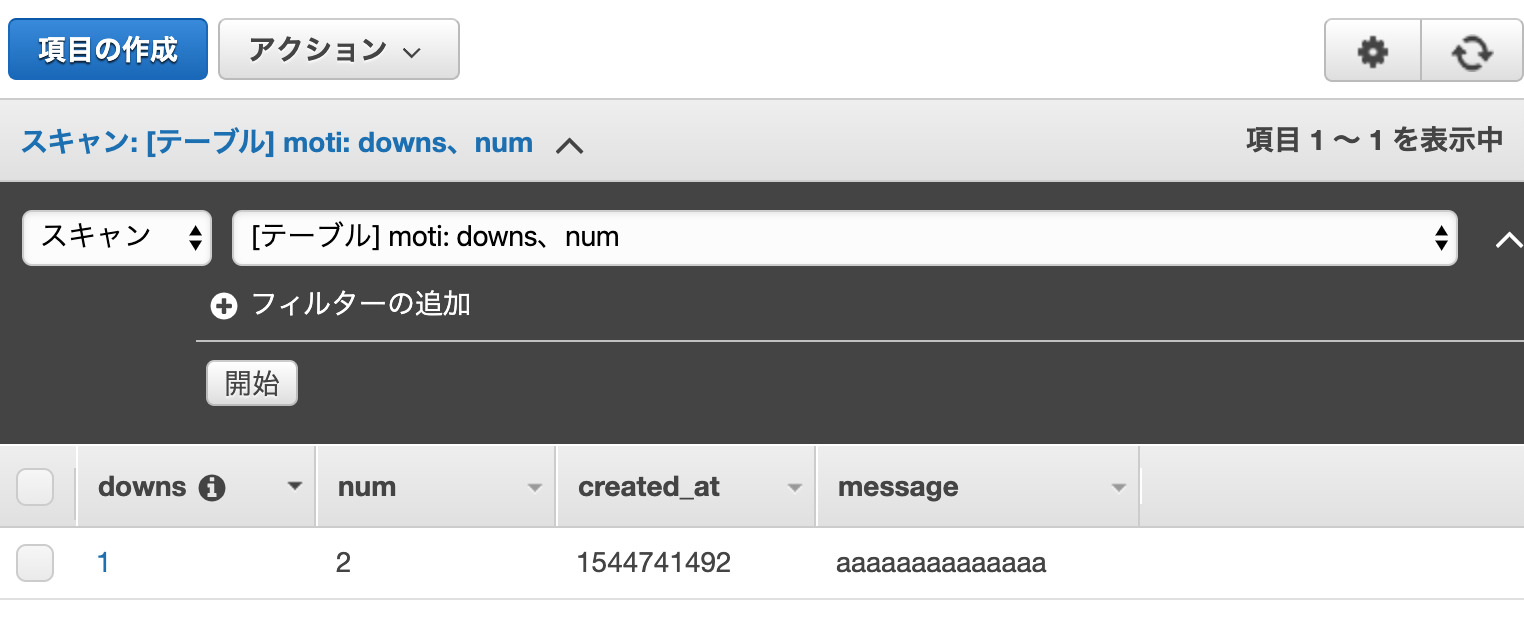Click the plus icon to add filter
This screenshot has width=1524, height=638.
[x=224, y=306]
